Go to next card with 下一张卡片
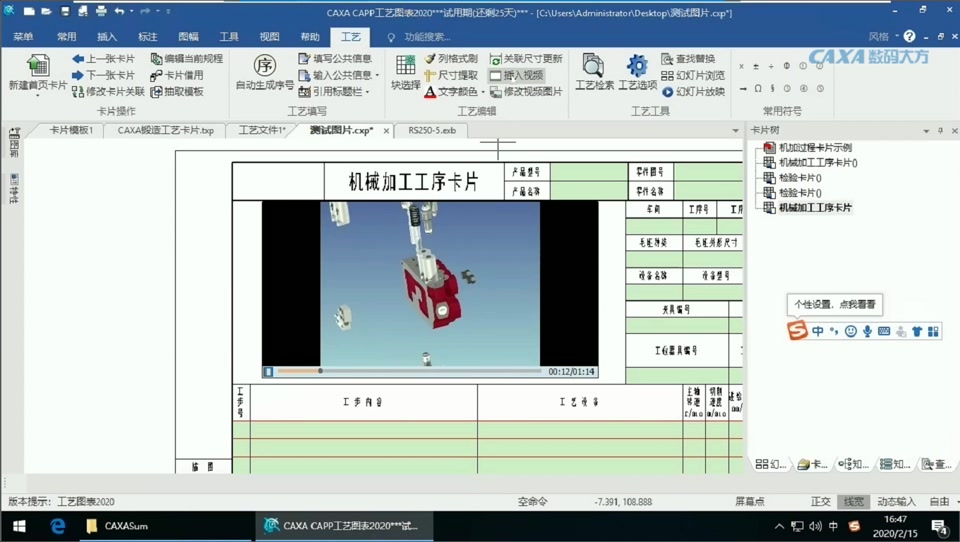This screenshot has height=542, width=960. tap(103, 75)
